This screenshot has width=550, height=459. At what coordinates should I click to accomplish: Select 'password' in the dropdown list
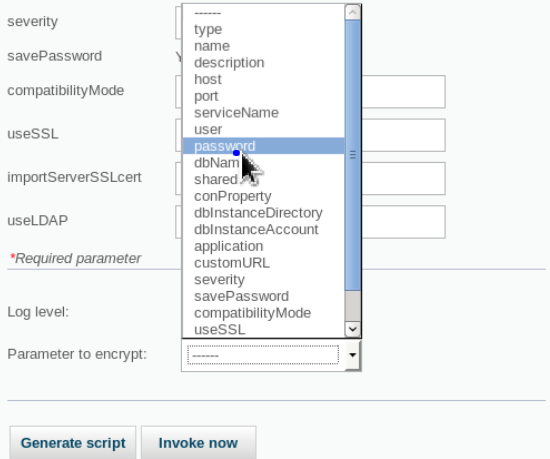tap(263, 146)
